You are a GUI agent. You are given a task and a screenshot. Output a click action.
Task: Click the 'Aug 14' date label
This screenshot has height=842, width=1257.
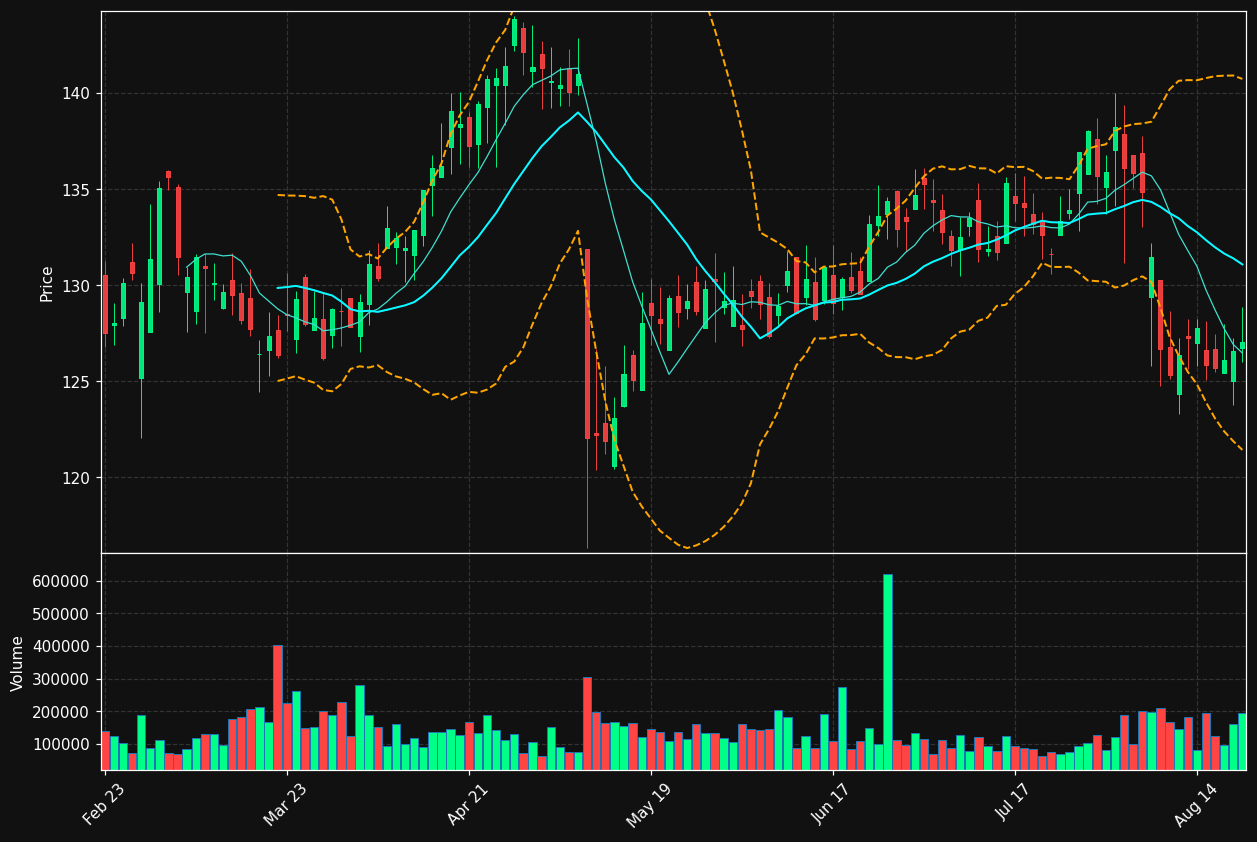pos(1196,804)
